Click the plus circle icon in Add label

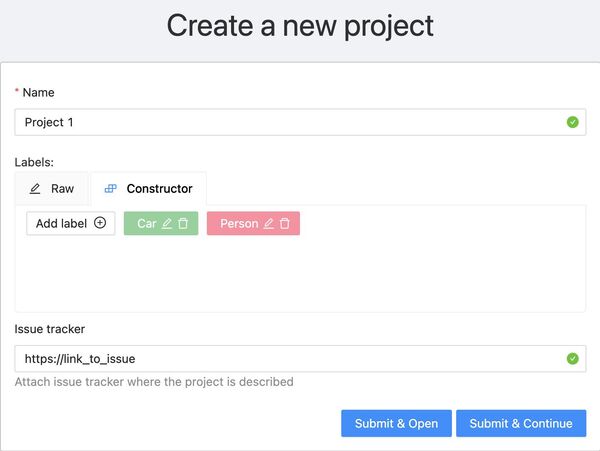point(100,224)
